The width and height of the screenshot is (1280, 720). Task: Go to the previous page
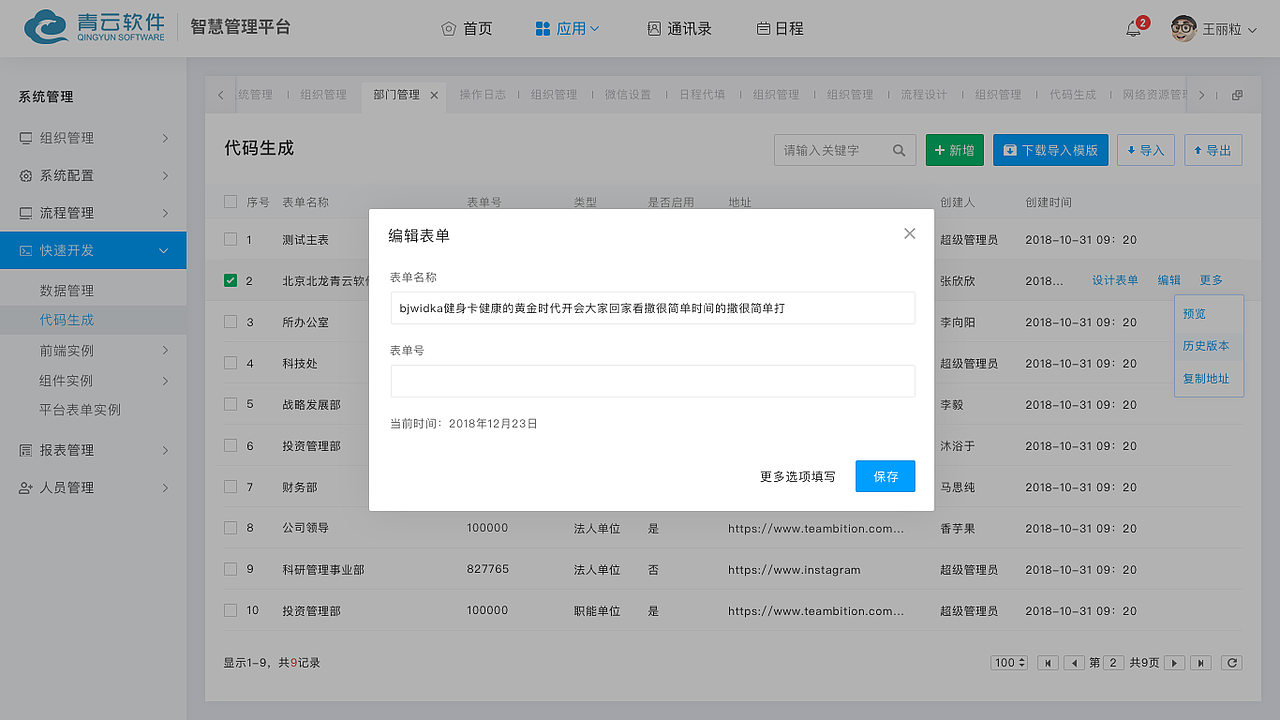pyautogui.click(x=1074, y=663)
